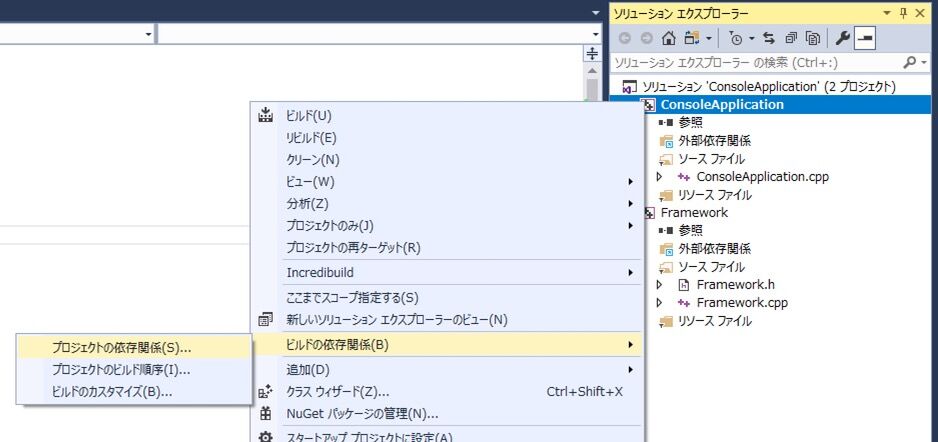The width and height of the screenshot is (938, 442).
Task: Toggle the Preview Selected Items button
Action: point(866,38)
